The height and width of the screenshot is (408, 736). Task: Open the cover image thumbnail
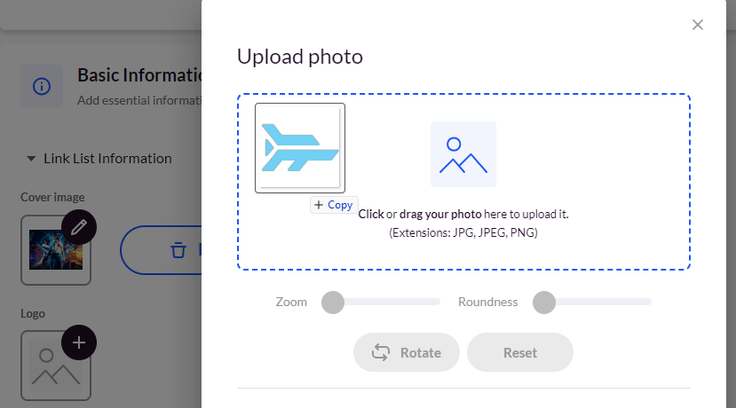click(56, 250)
